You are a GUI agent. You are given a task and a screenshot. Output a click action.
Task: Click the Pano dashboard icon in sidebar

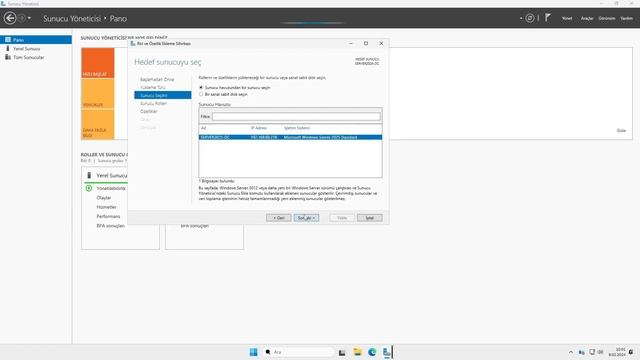pyautogui.click(x=8, y=40)
